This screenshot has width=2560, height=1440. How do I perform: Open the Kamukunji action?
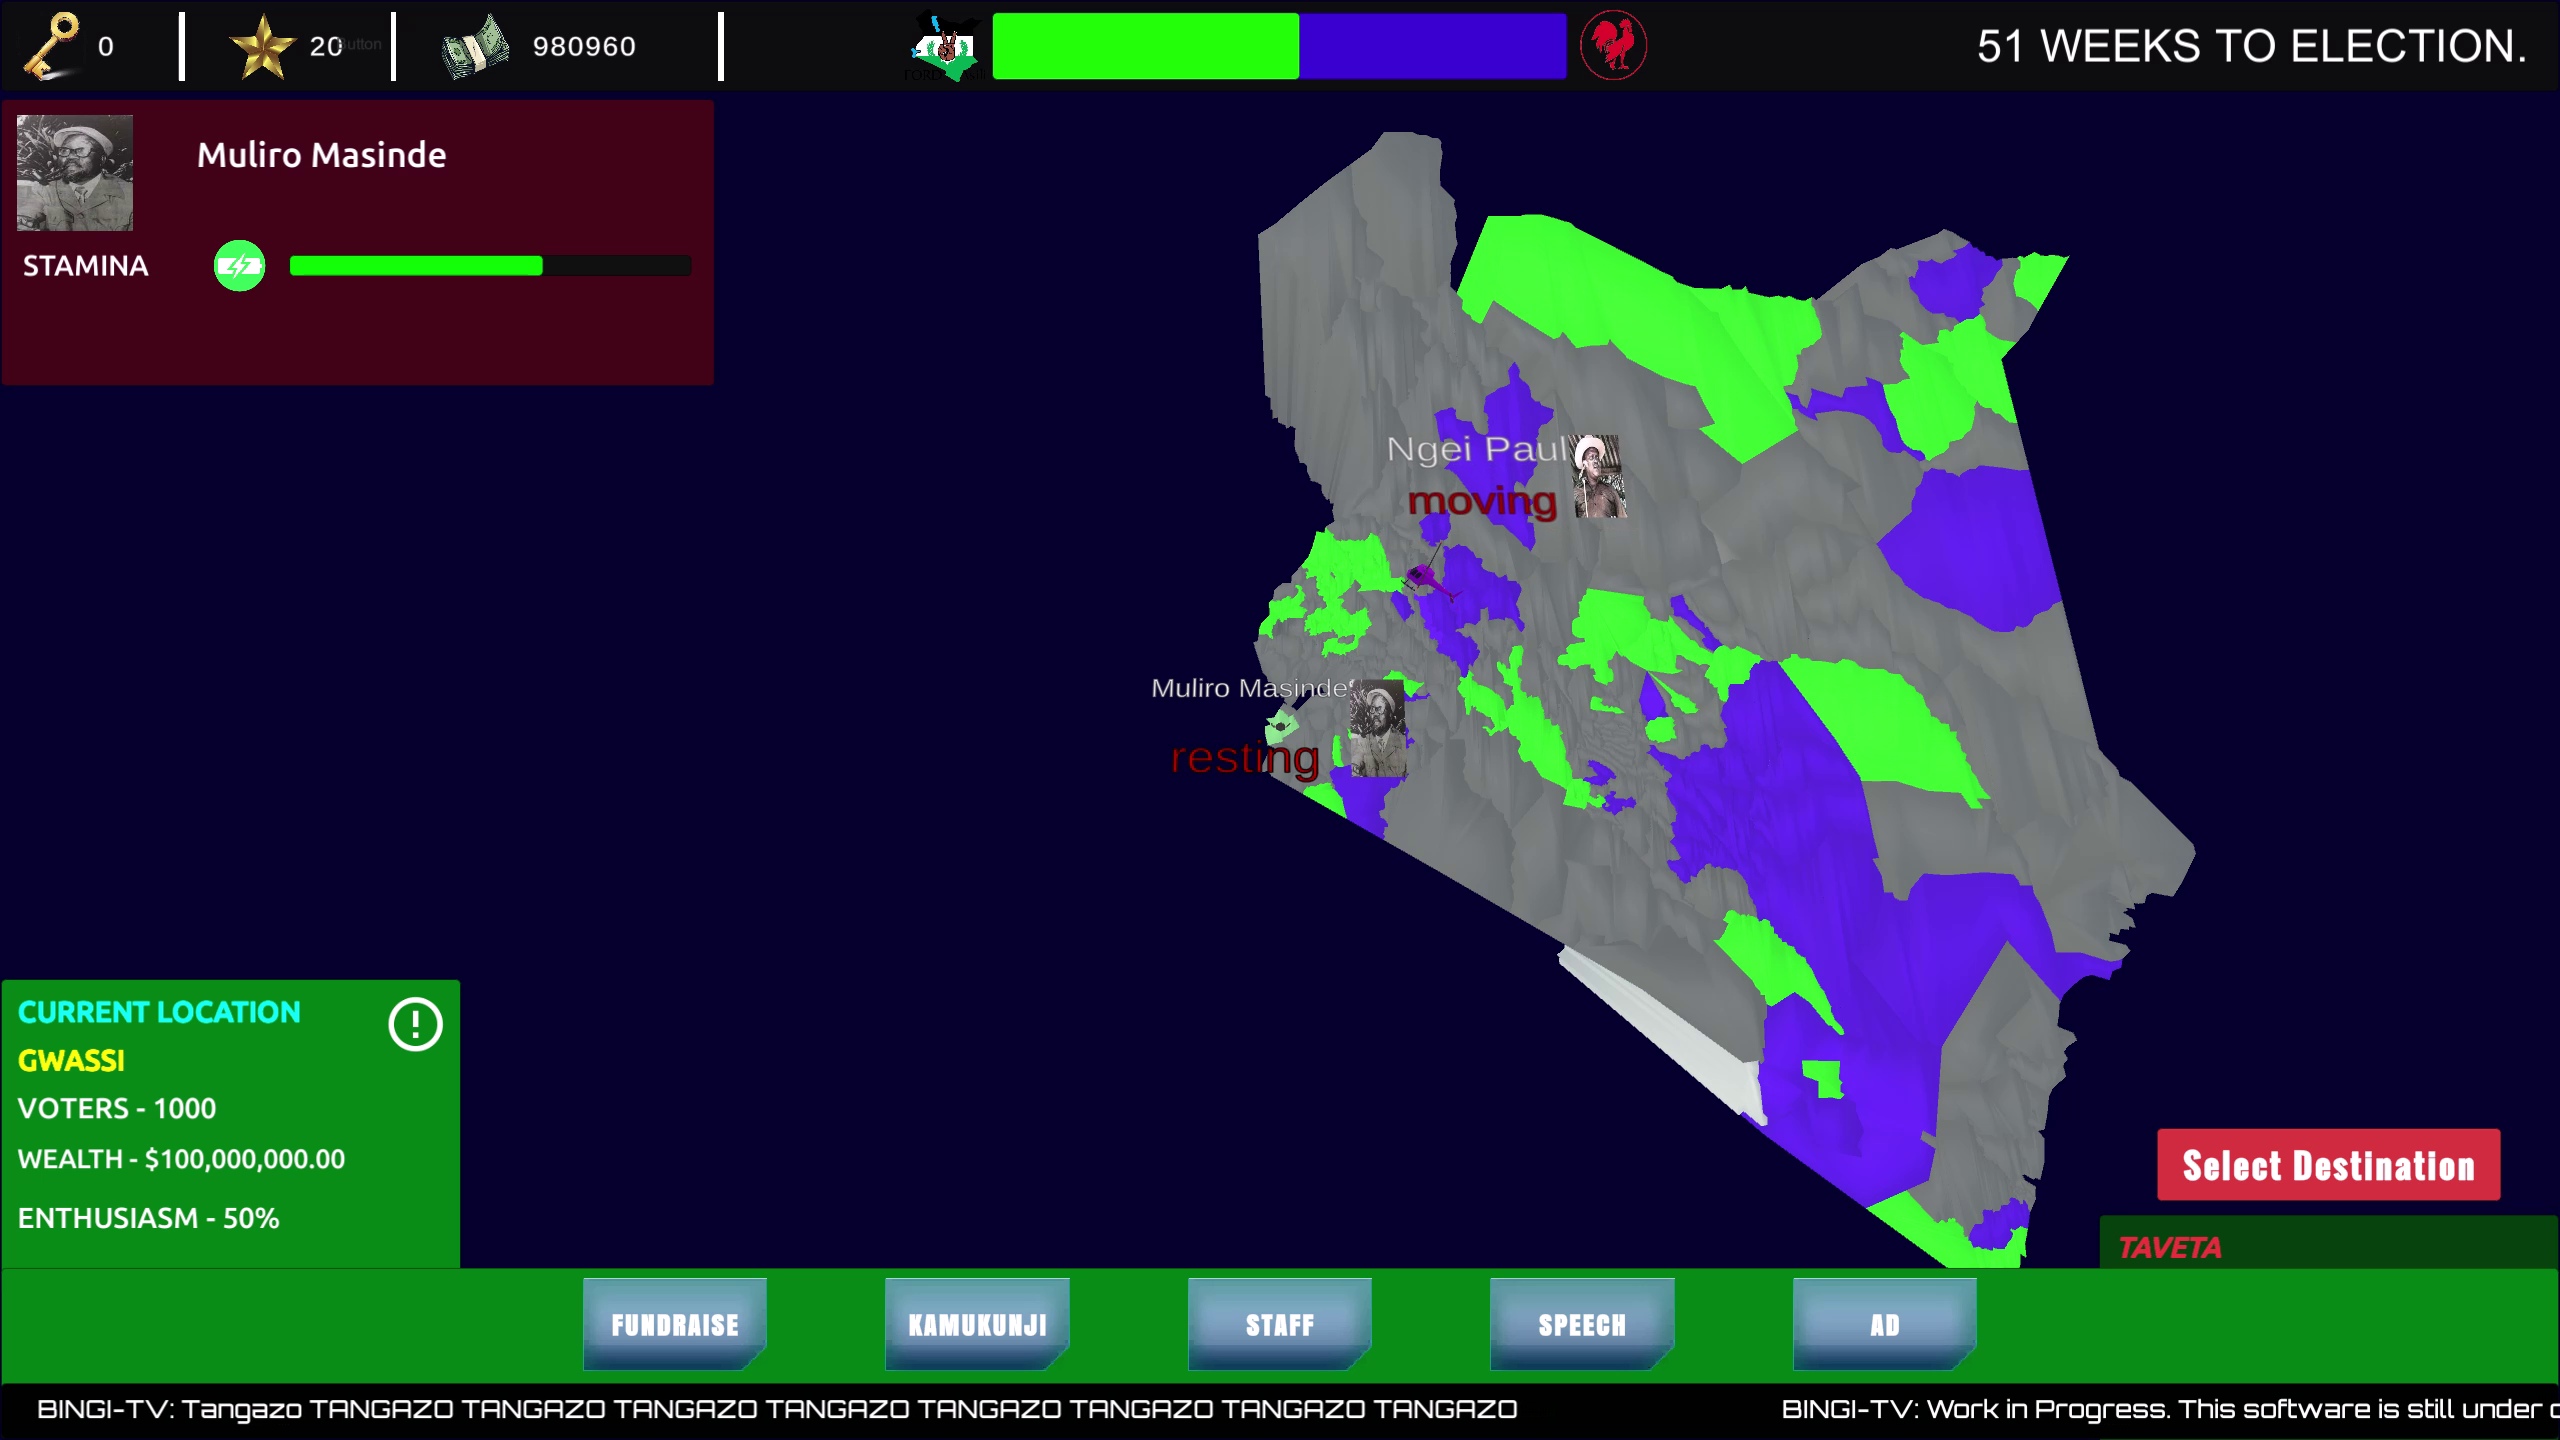pos(977,1324)
